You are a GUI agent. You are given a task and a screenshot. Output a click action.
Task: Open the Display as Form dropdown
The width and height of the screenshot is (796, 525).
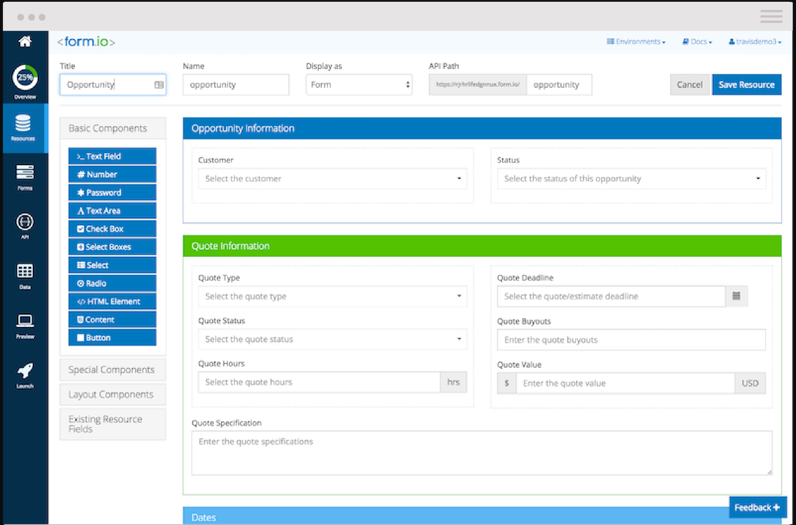click(359, 85)
